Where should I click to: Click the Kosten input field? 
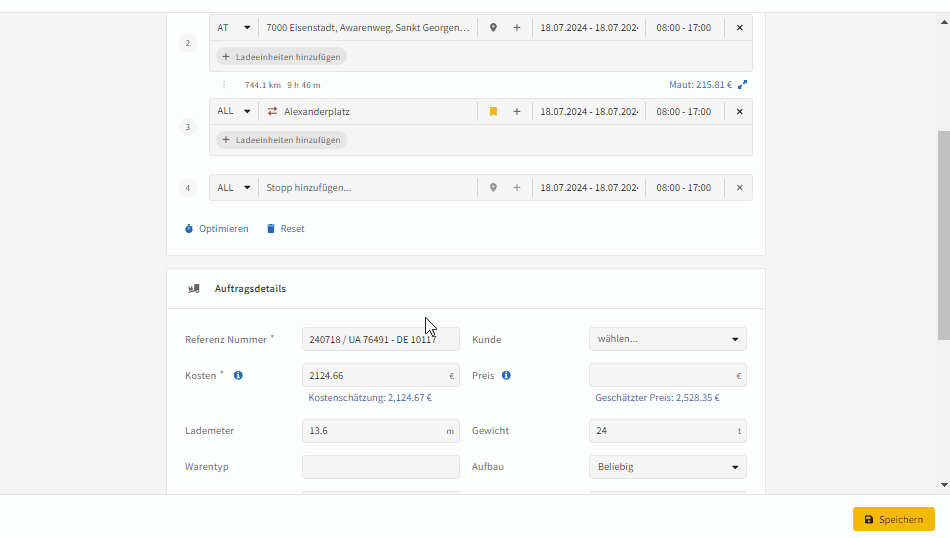point(380,376)
